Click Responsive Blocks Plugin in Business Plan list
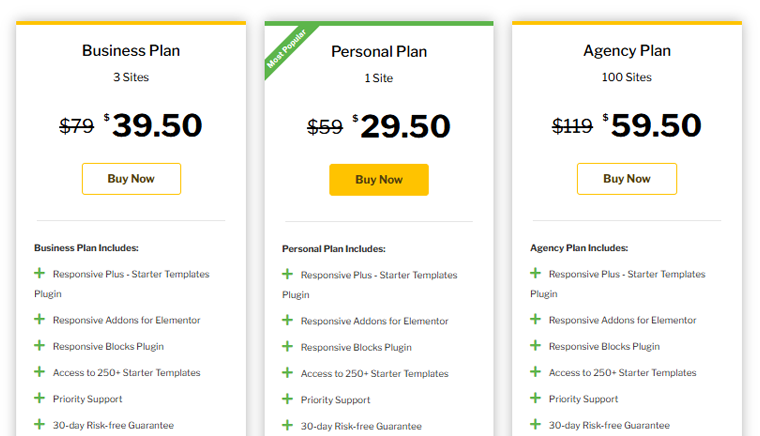 tap(108, 346)
